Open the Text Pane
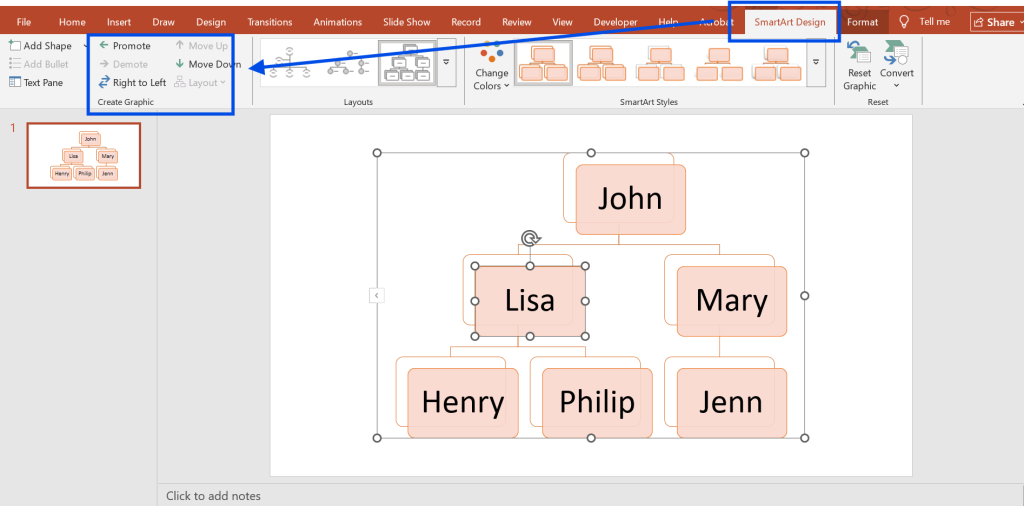1024x506 pixels. pos(36,83)
